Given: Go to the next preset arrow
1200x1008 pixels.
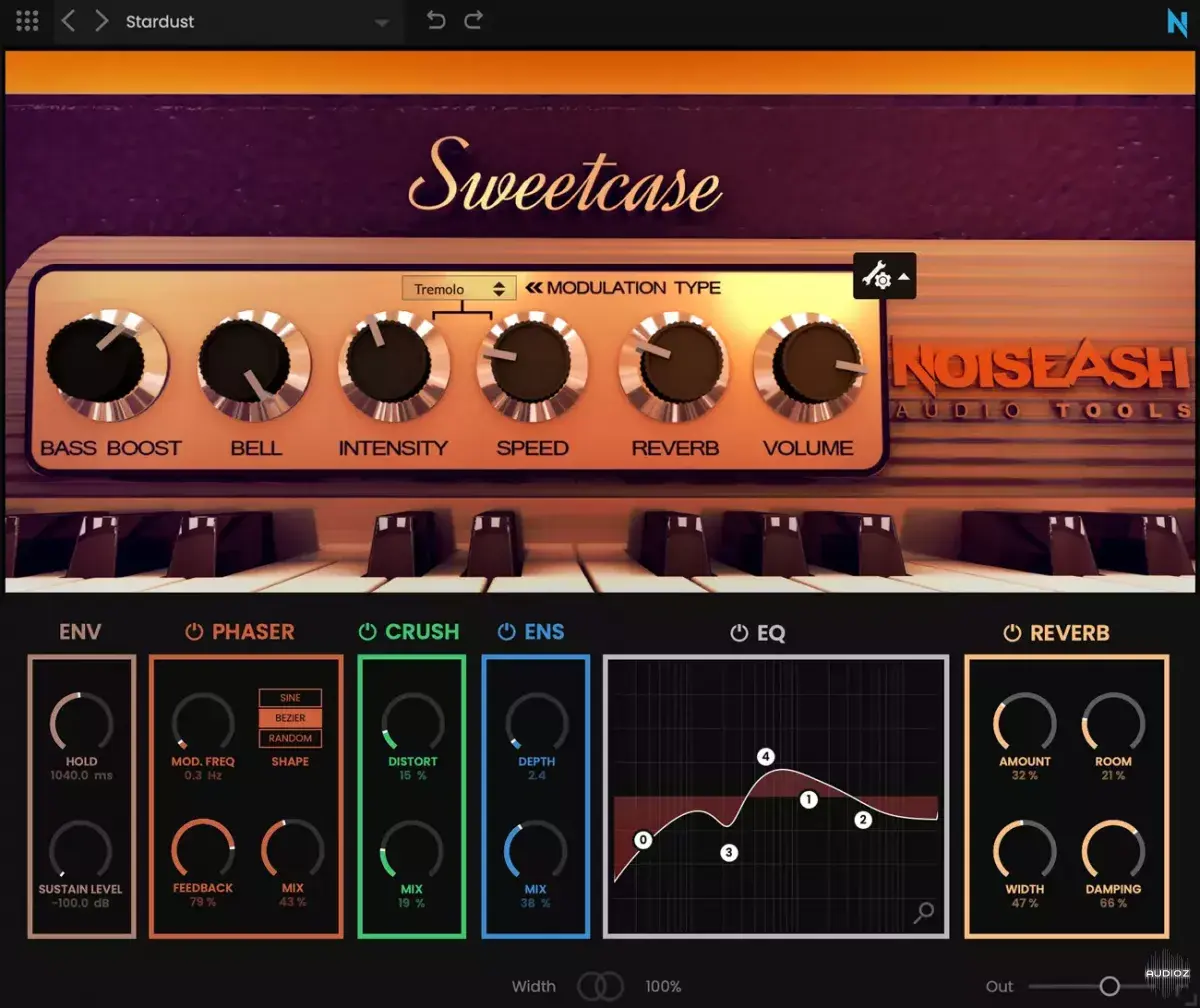Looking at the screenshot, I should click(101, 21).
